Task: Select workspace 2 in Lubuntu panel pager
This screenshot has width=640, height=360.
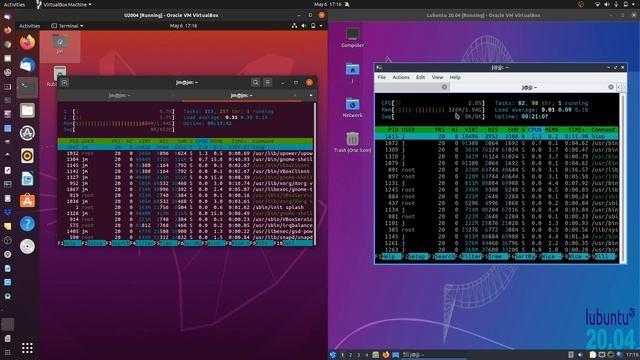Action: coord(350,355)
